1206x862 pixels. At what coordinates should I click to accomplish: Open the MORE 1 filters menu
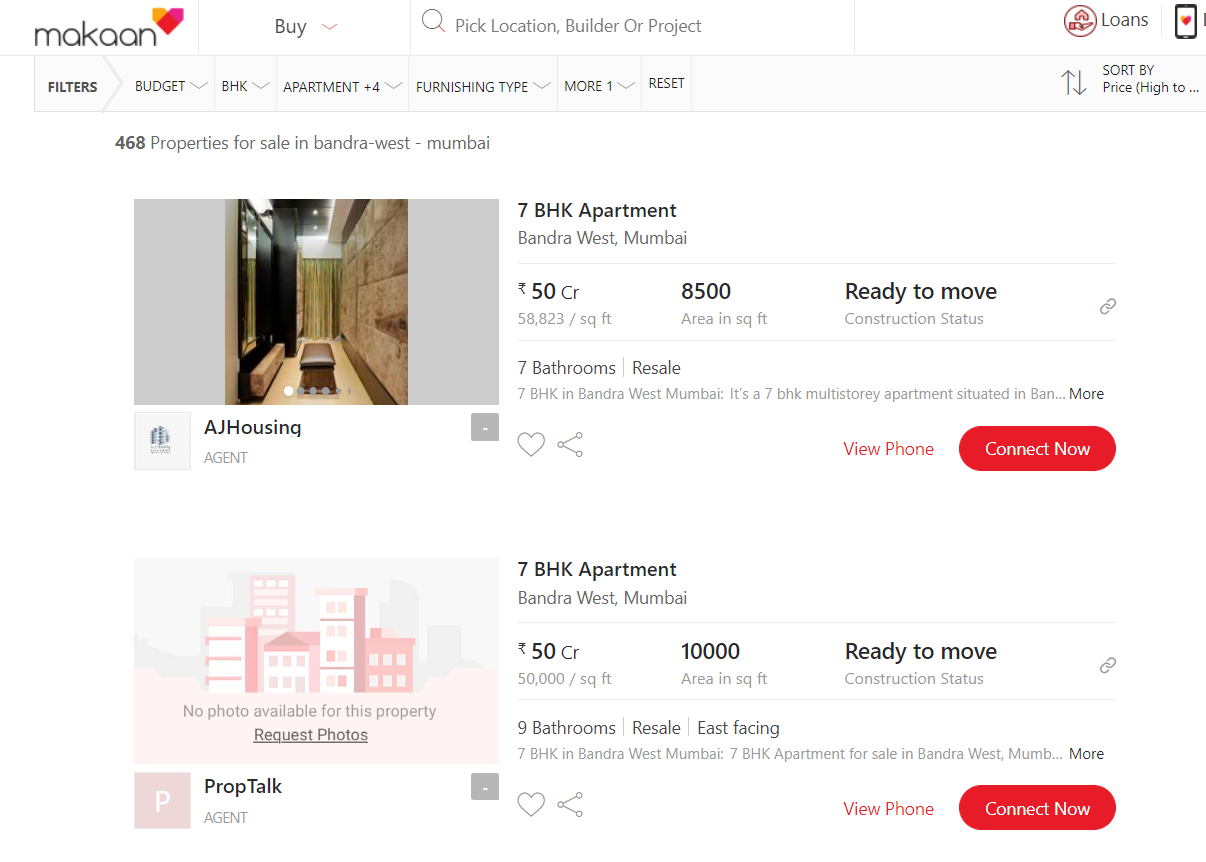599,86
